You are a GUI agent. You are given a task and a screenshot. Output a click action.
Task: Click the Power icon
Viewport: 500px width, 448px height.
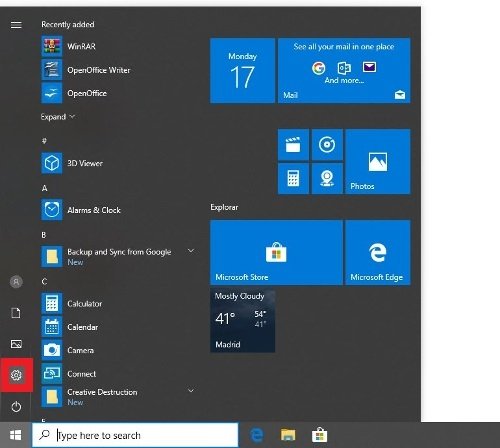click(x=16, y=407)
